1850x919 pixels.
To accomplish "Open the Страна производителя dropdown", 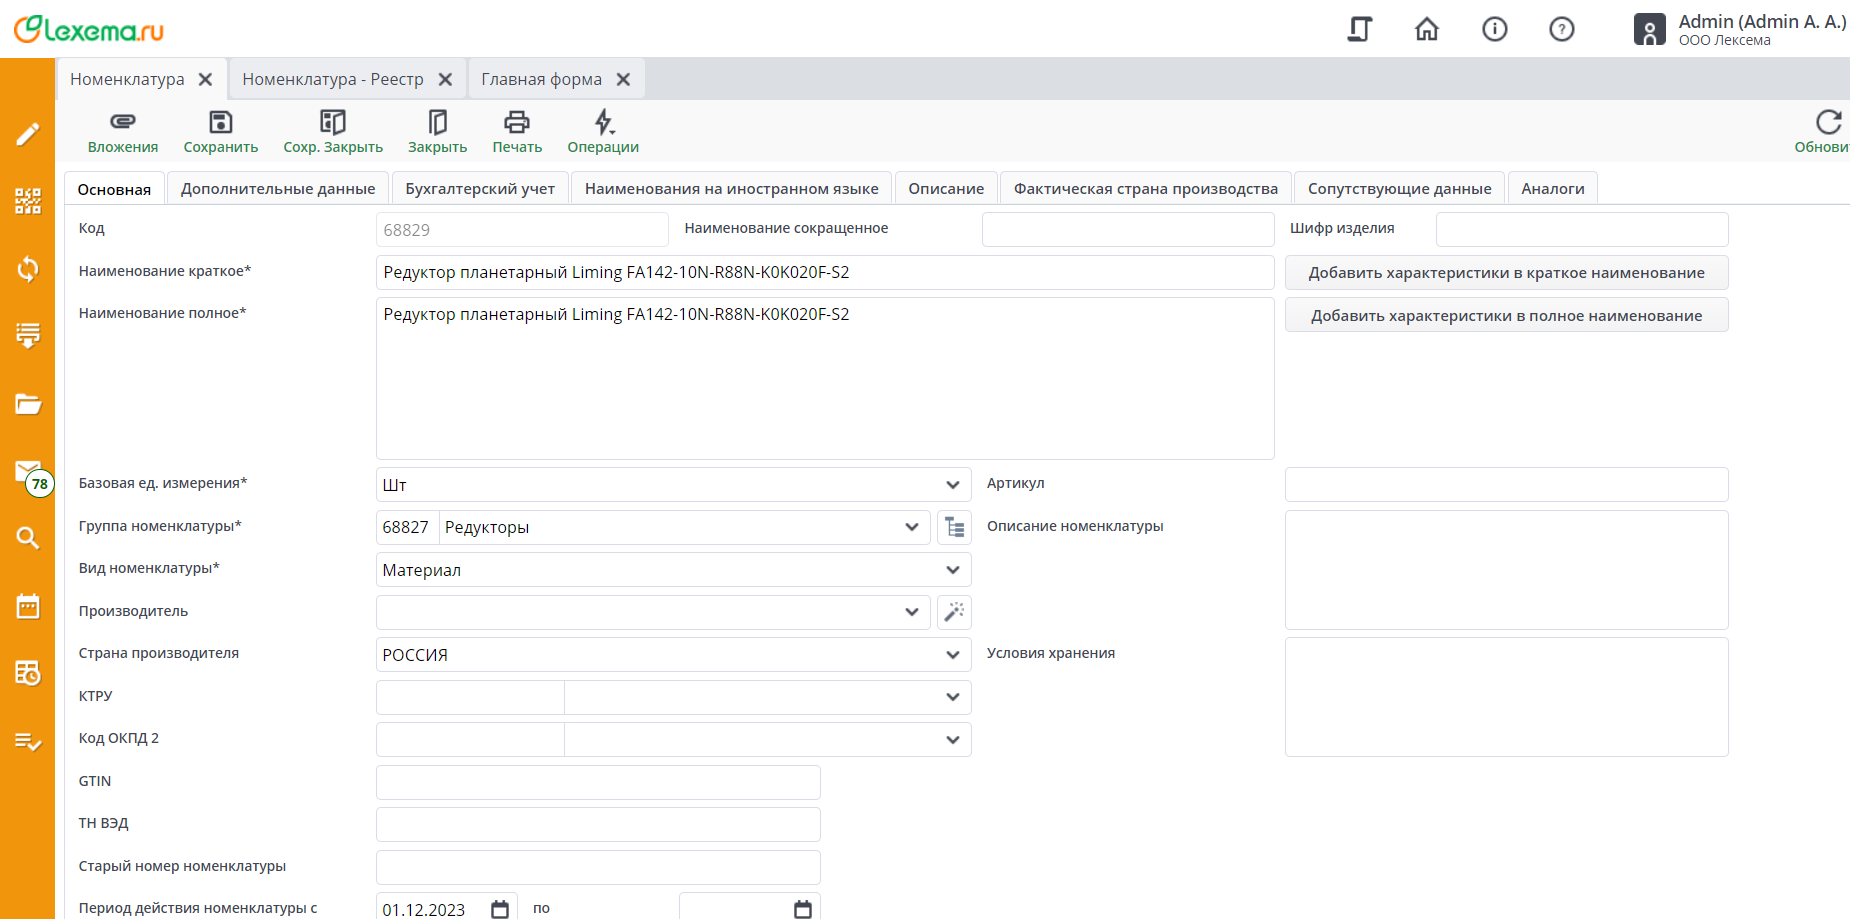I will coord(952,655).
